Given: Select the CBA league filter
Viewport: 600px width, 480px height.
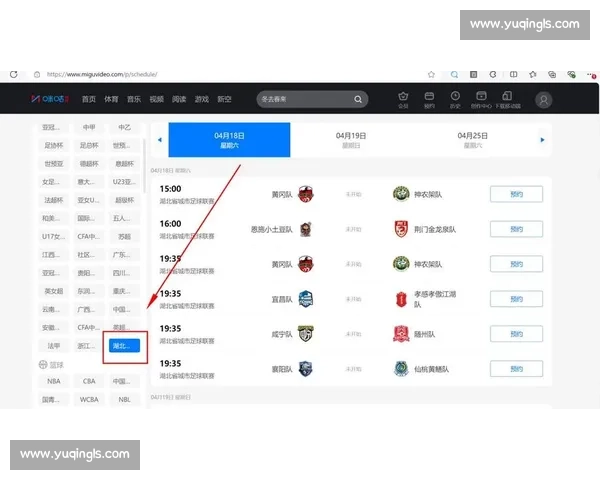Looking at the screenshot, I should [x=89, y=381].
